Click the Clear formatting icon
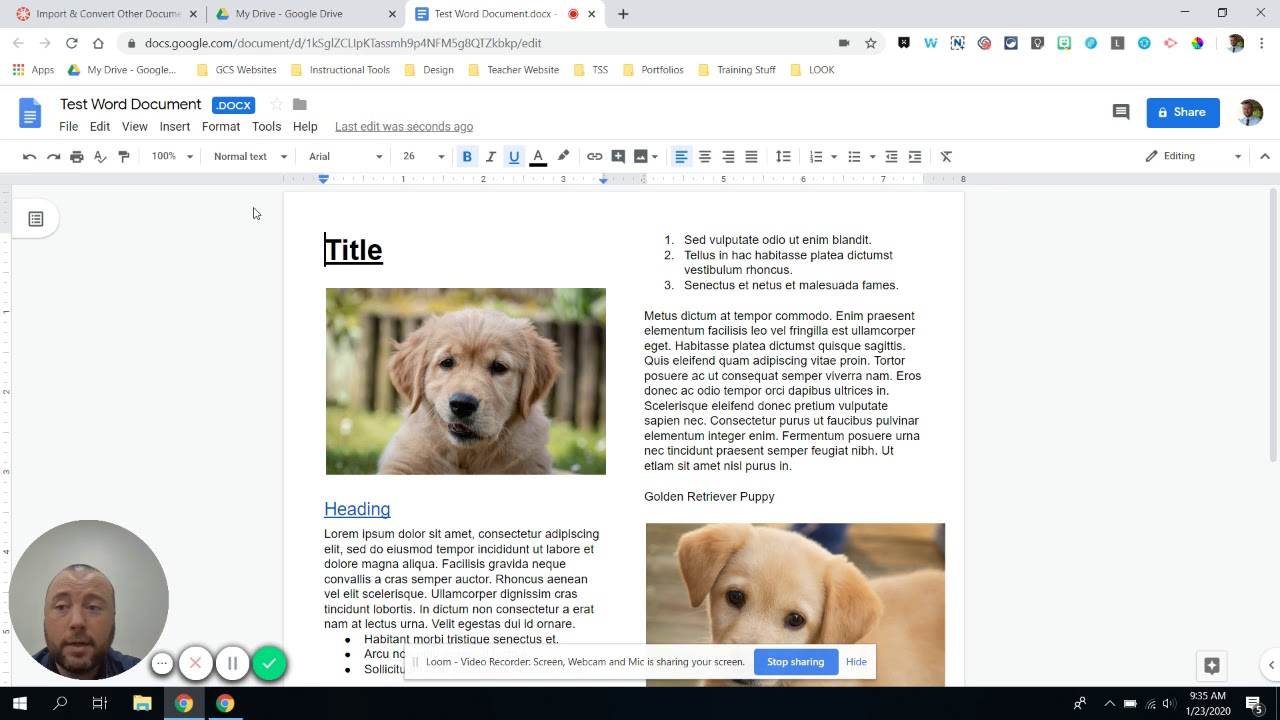The height and width of the screenshot is (720, 1280). tap(946, 156)
